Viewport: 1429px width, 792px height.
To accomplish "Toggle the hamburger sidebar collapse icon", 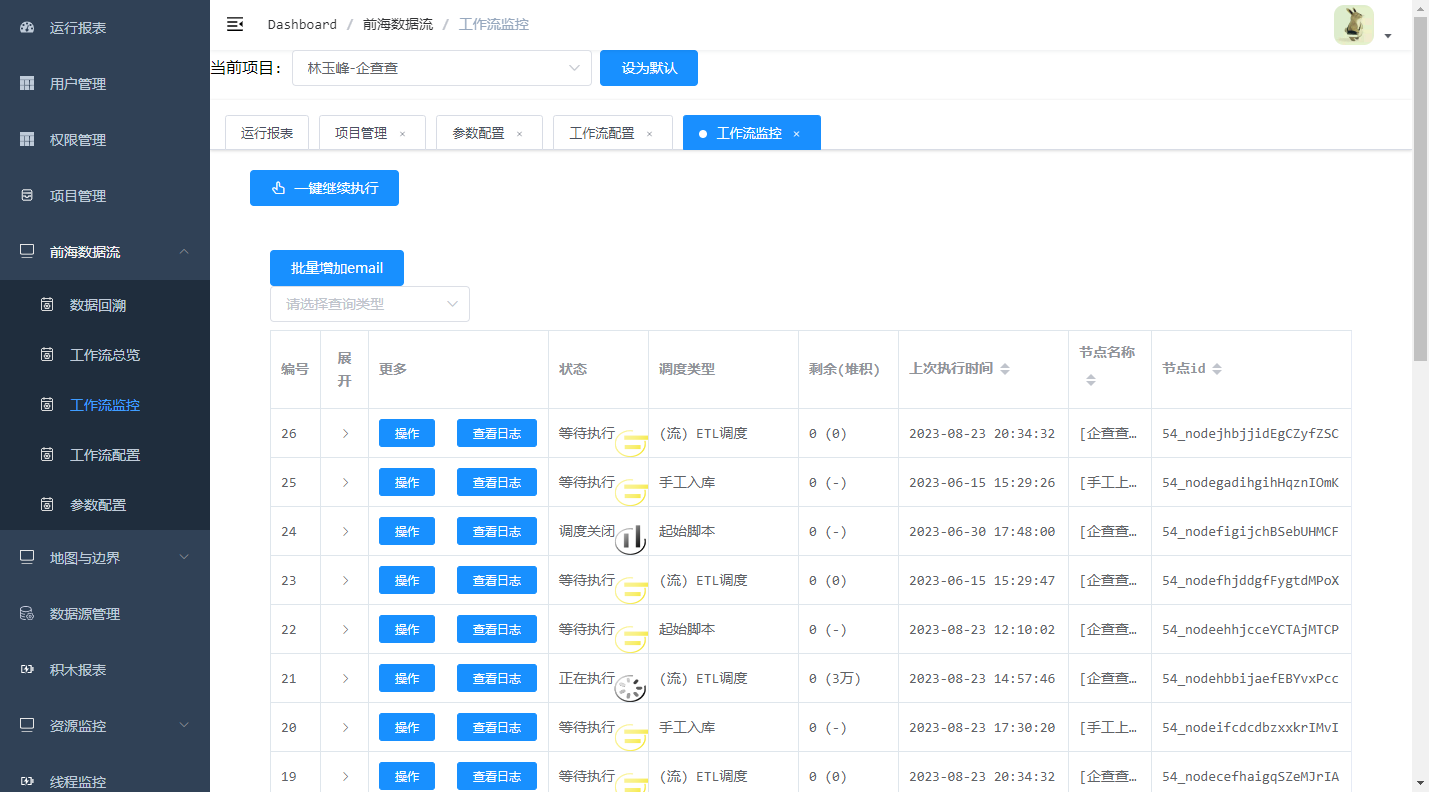I will coord(235,24).
